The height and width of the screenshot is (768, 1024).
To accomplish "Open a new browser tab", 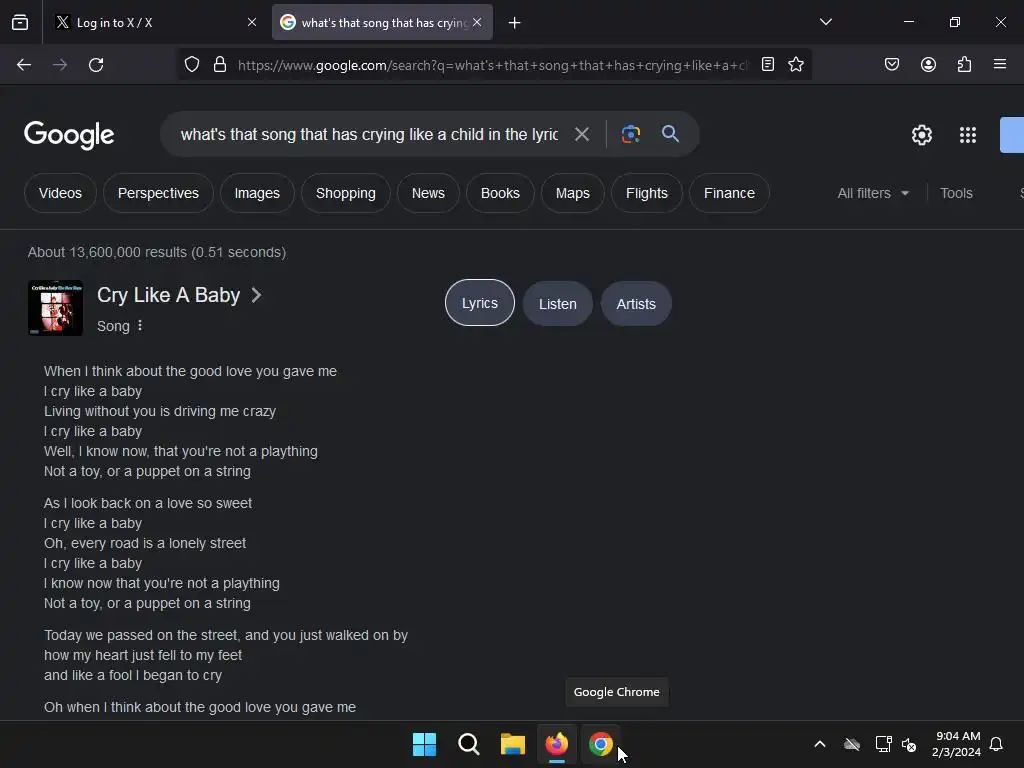I will (515, 23).
